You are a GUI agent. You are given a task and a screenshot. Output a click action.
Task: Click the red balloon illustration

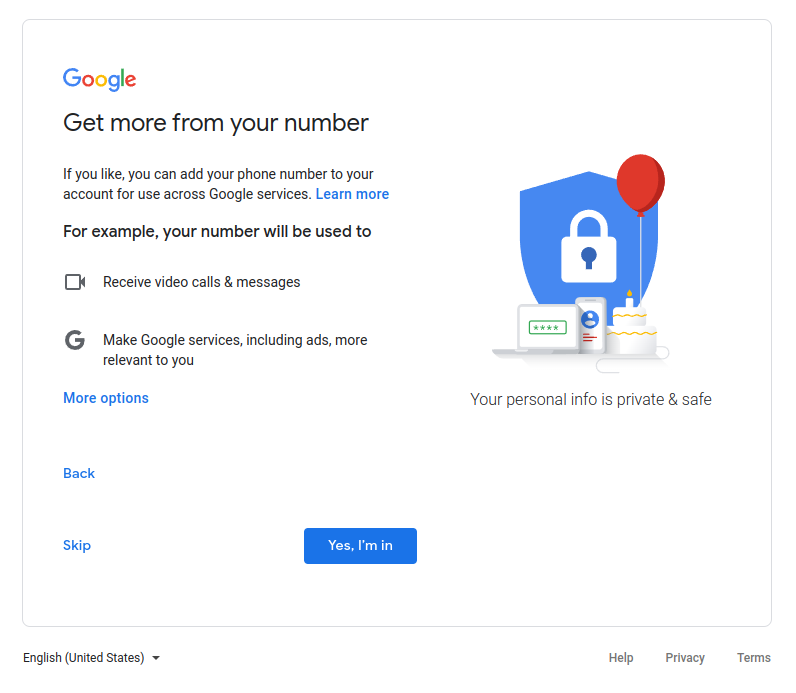coord(641,184)
